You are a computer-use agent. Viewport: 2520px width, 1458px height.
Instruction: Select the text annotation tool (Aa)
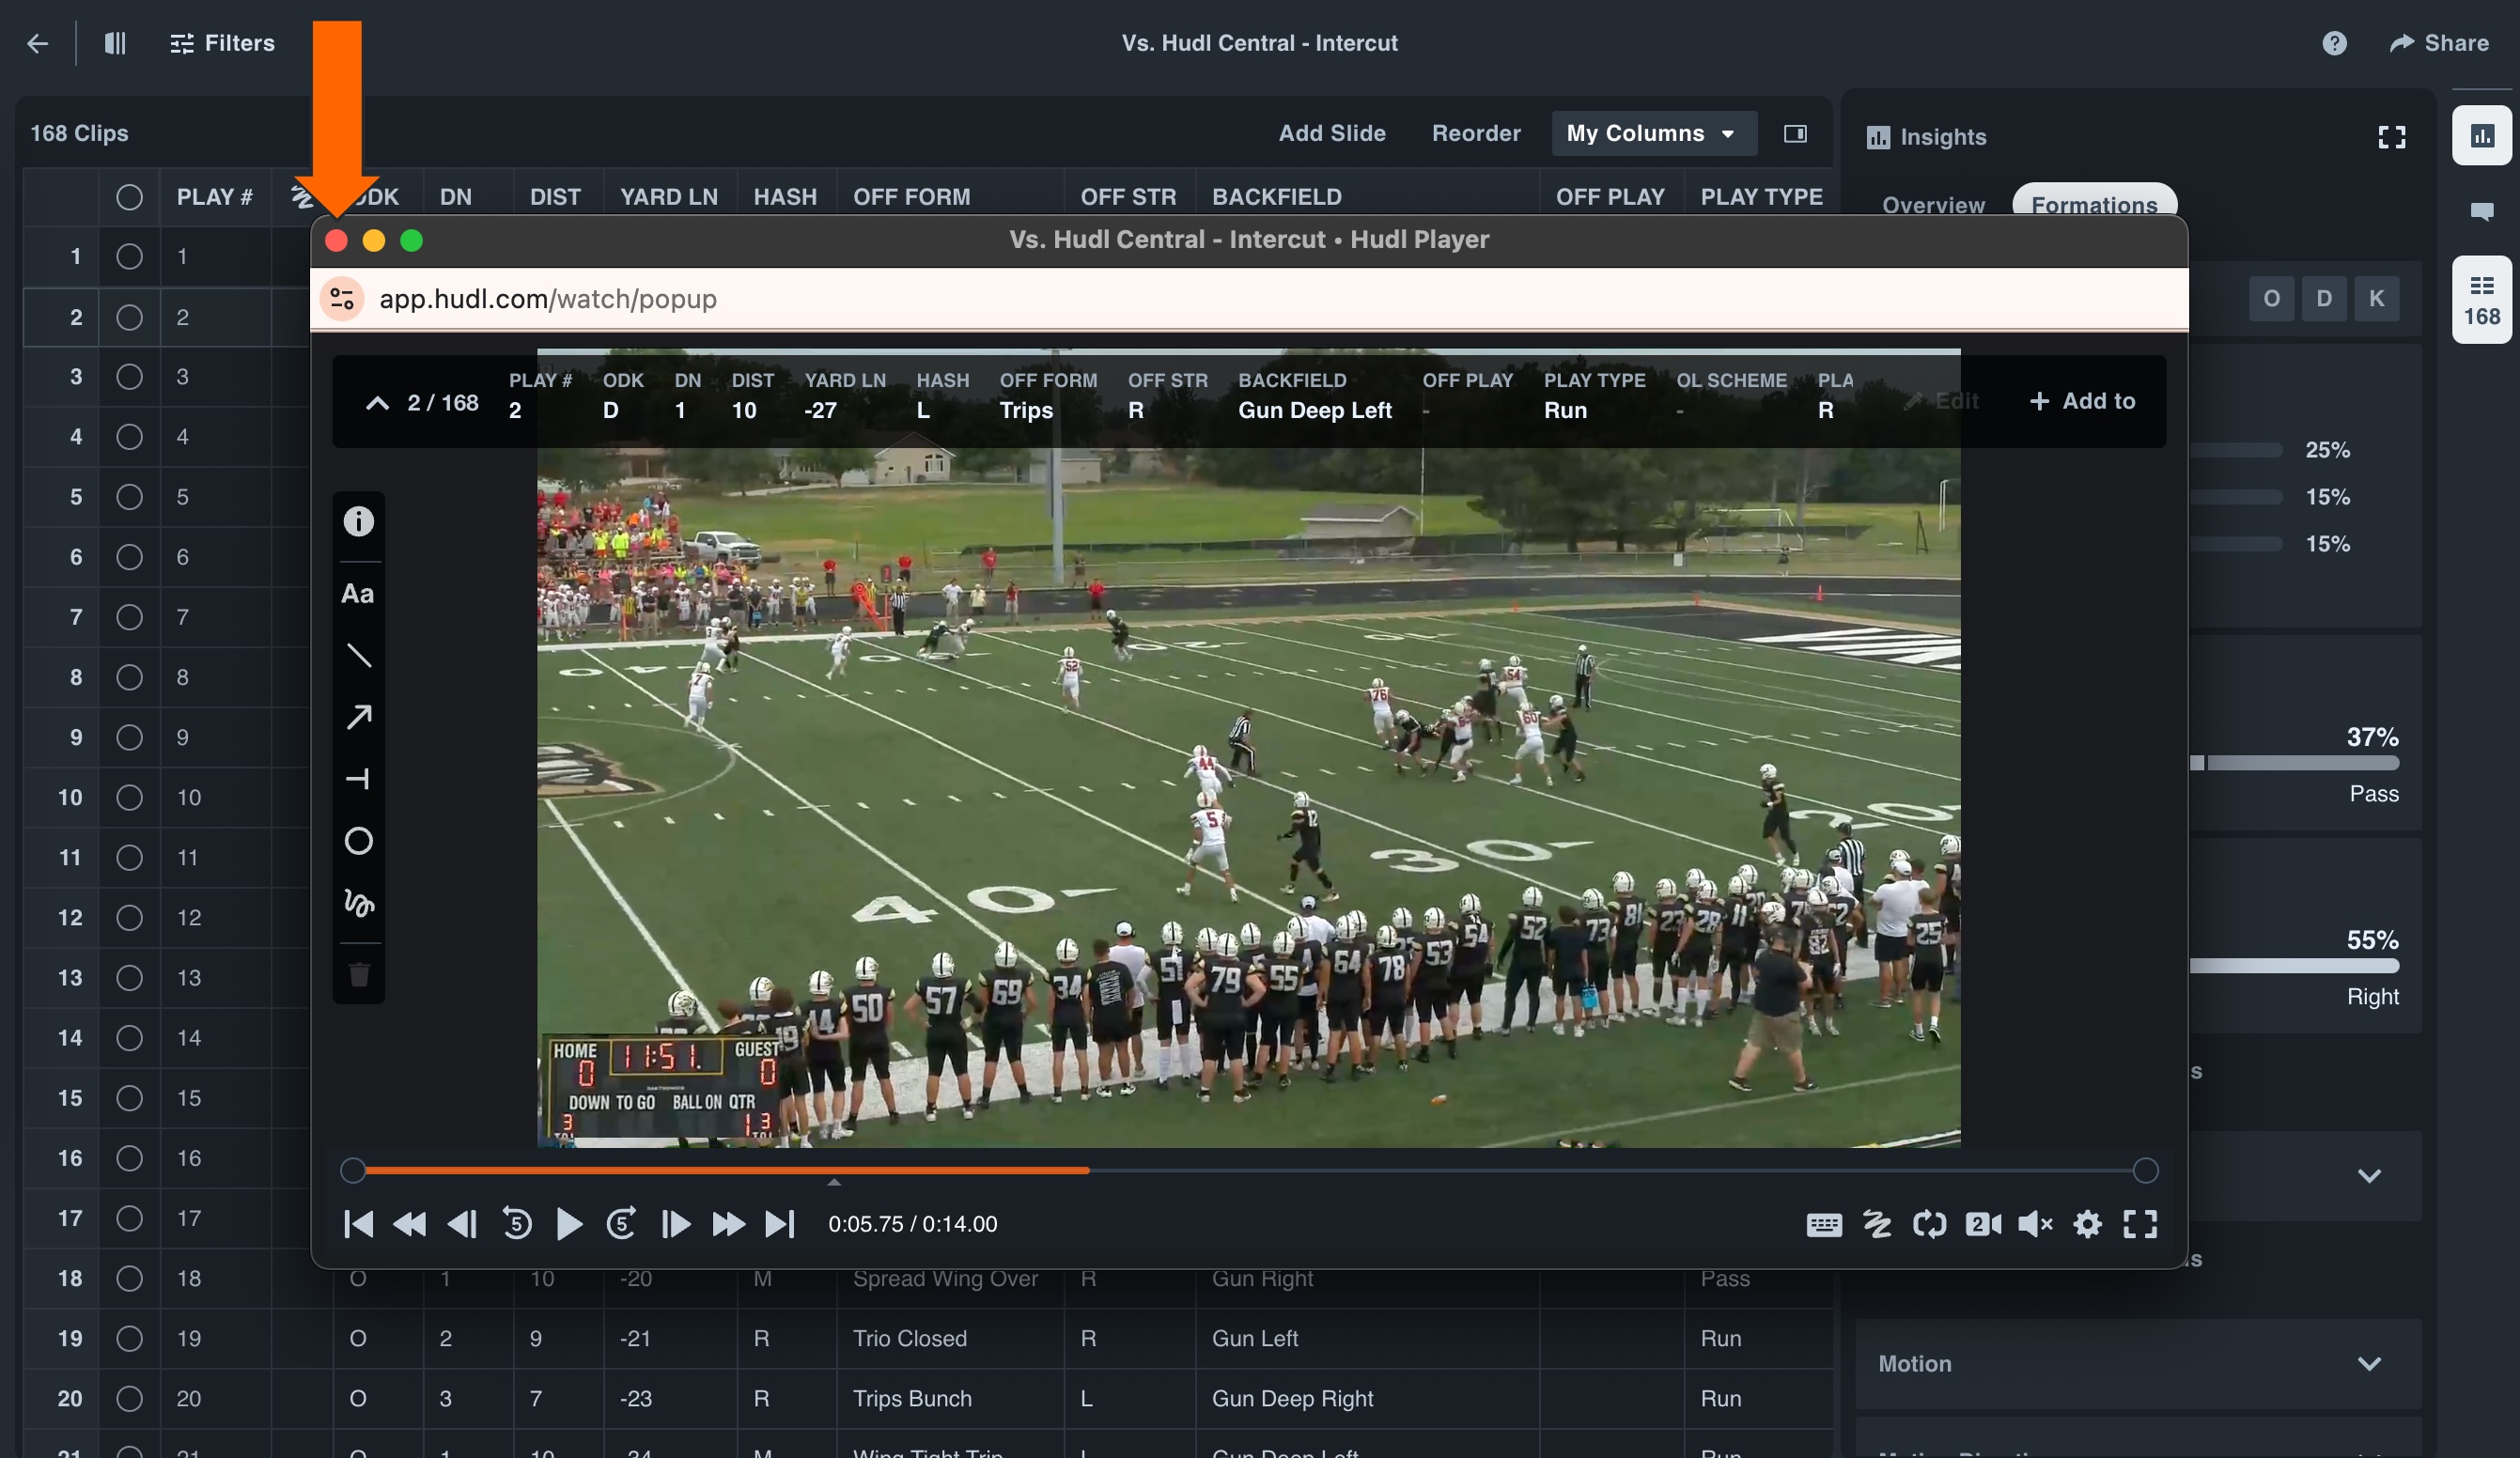pyautogui.click(x=358, y=594)
